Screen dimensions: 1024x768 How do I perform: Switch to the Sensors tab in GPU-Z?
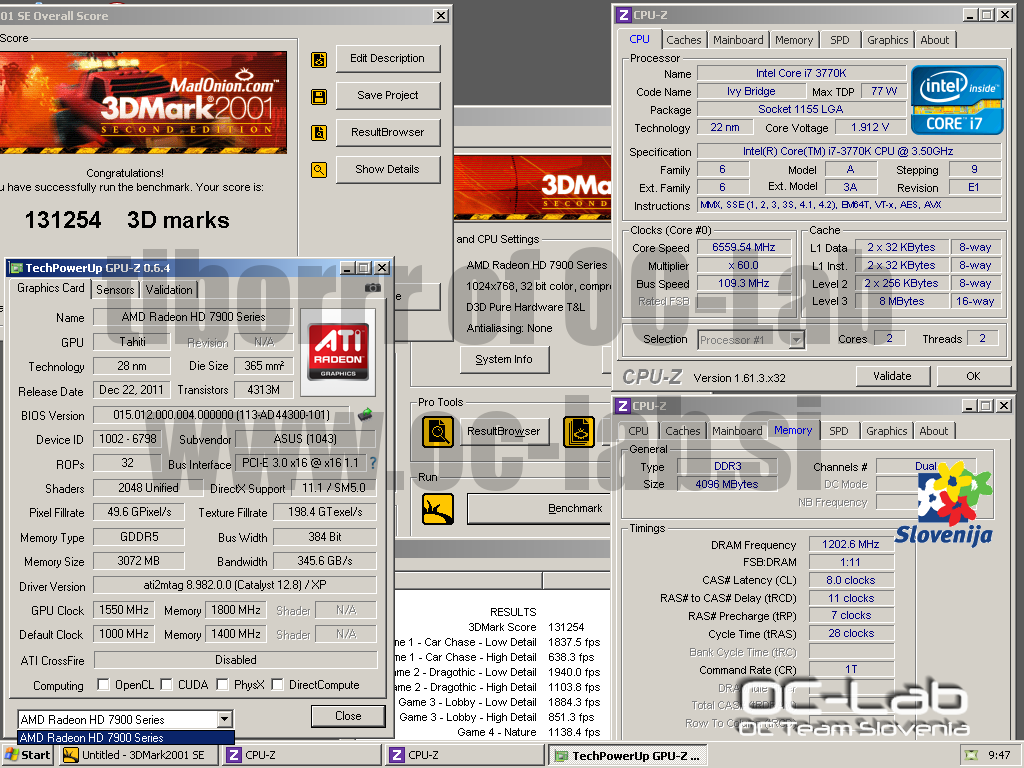[x=115, y=289]
